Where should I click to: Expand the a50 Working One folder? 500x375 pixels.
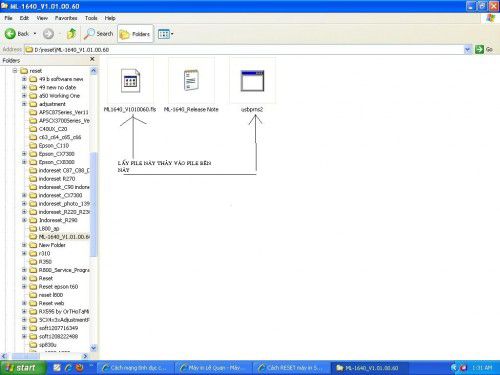(x=24, y=96)
